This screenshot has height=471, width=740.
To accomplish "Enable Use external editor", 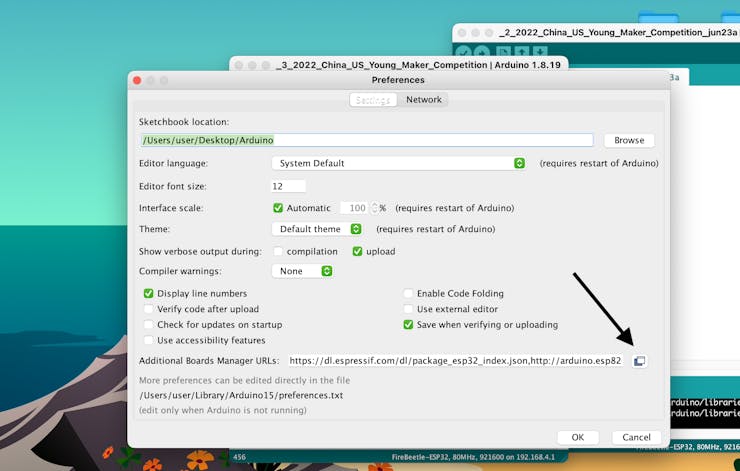I will [x=408, y=309].
